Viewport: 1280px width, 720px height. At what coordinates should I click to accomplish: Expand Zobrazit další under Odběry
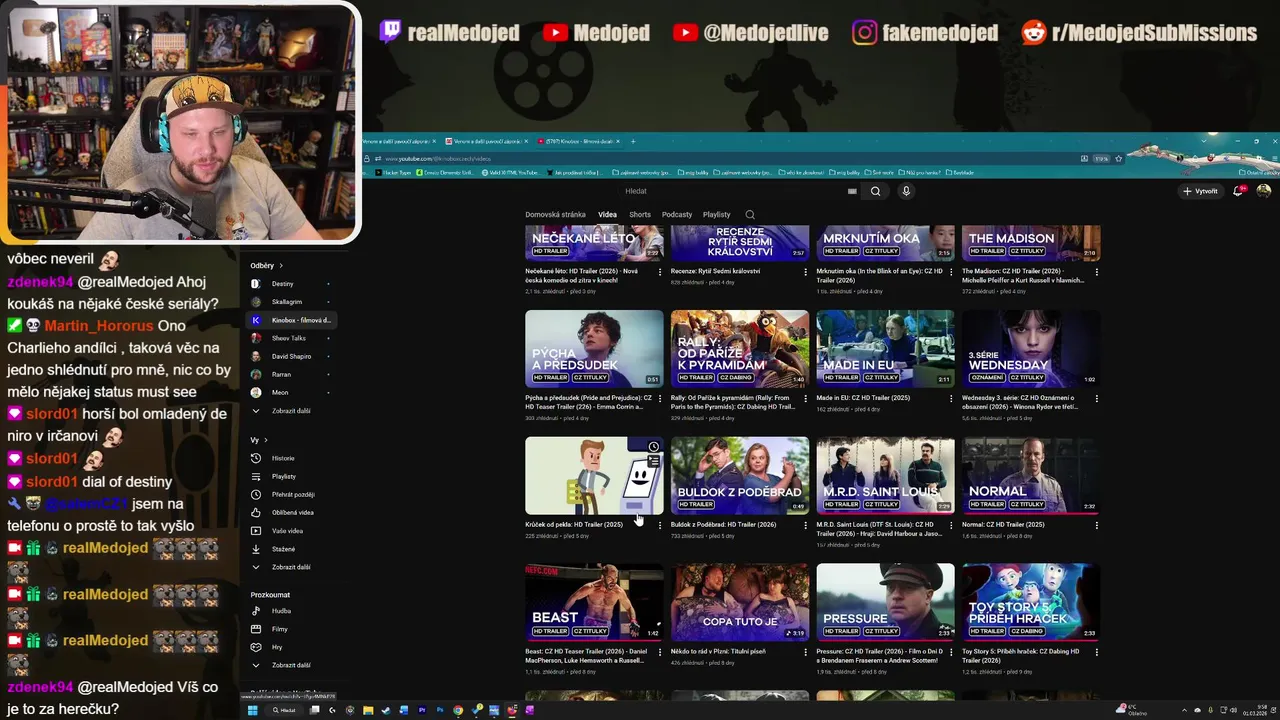point(290,411)
